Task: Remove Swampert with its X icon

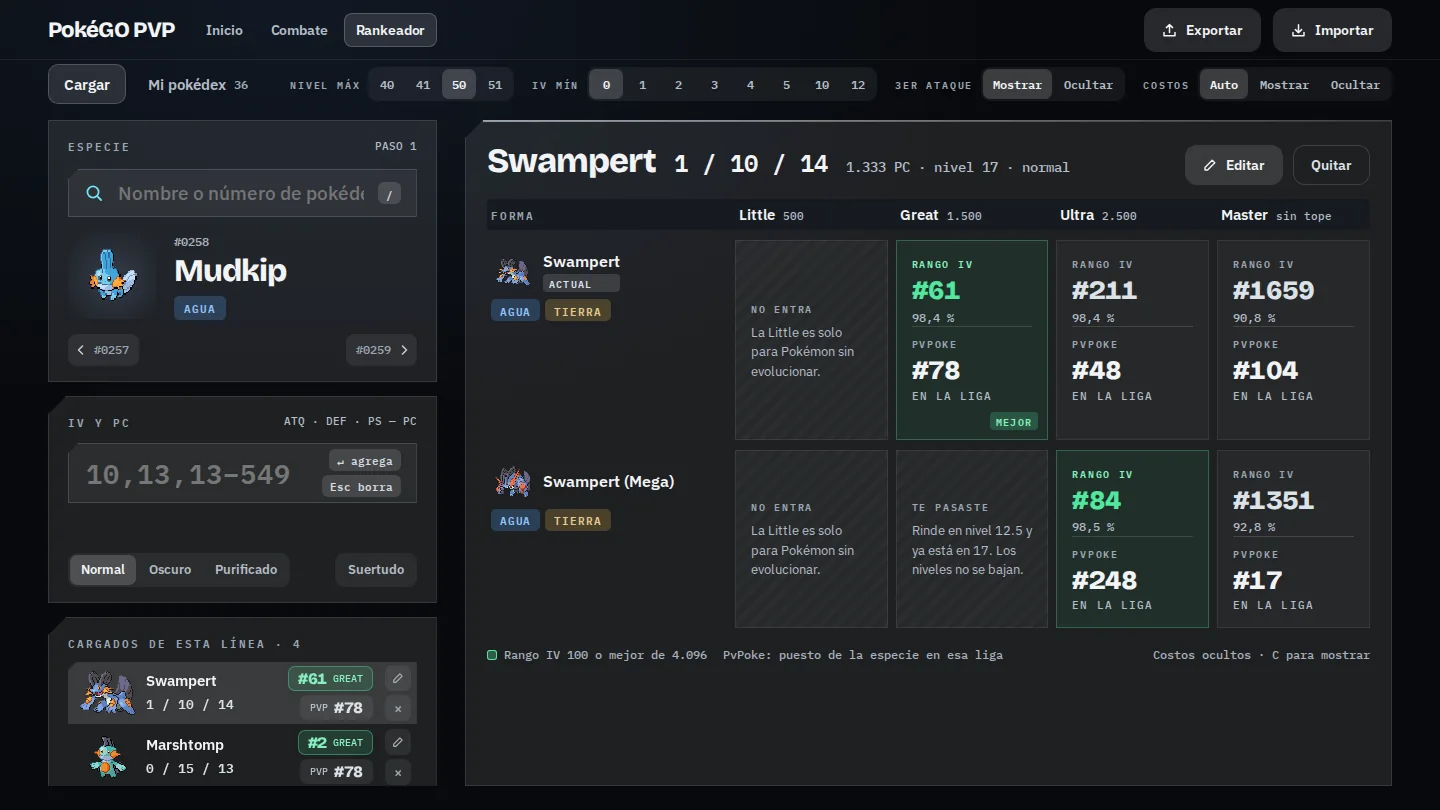Action: click(x=398, y=709)
